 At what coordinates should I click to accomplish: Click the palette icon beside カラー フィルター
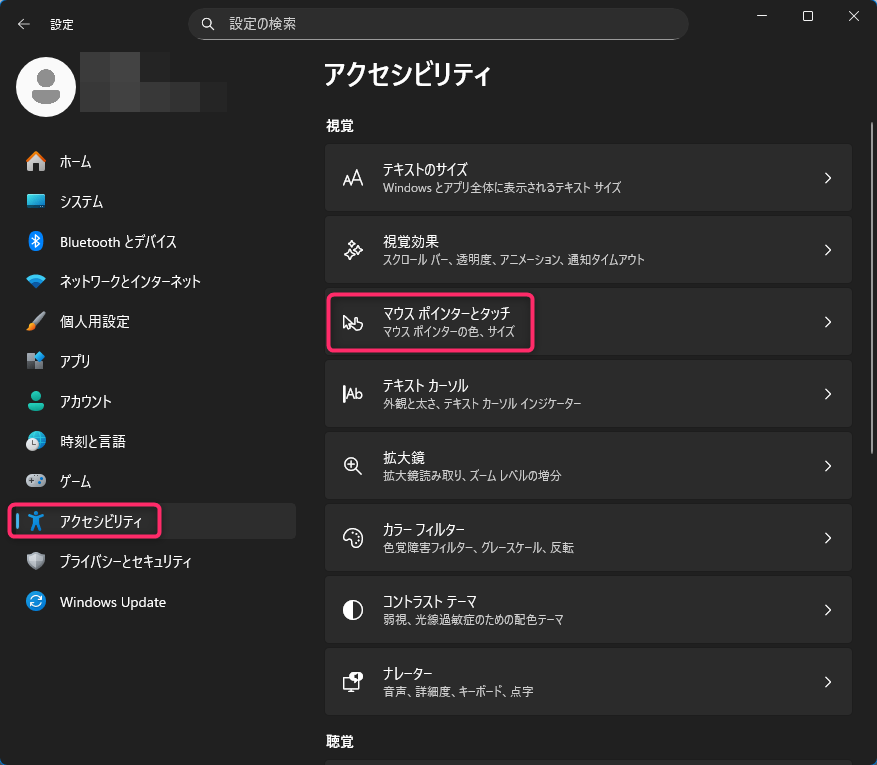tap(352, 537)
